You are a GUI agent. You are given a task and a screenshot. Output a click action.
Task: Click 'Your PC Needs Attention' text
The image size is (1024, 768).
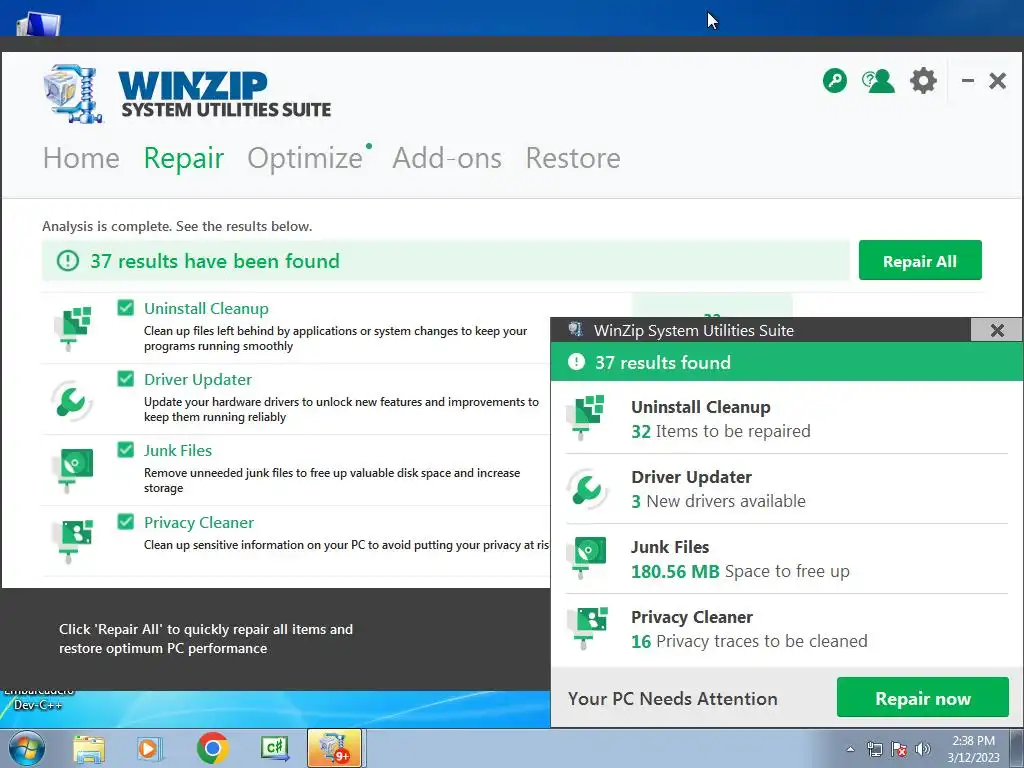(673, 698)
